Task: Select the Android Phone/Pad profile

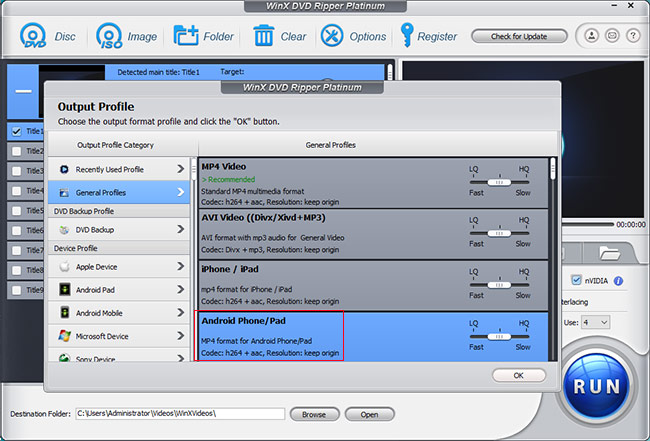Action: click(373, 337)
